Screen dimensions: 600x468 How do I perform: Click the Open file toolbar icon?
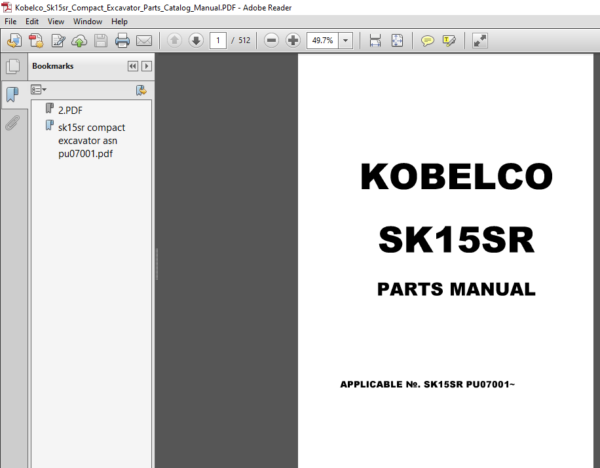tap(15, 41)
